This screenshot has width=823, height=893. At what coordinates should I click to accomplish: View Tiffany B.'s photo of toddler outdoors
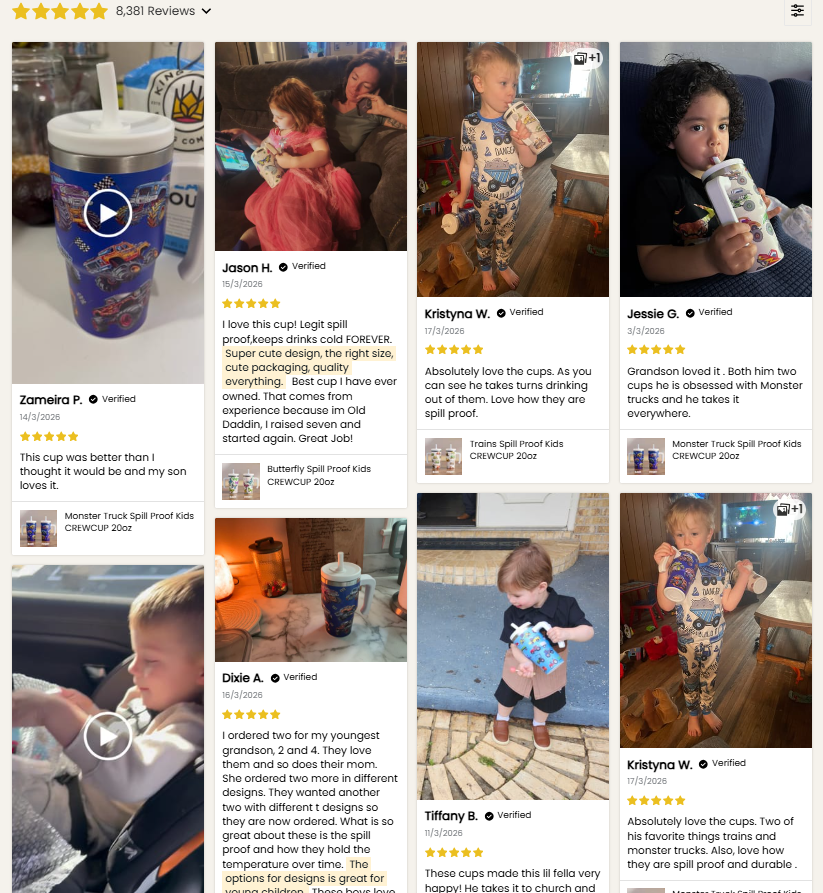pyautogui.click(x=513, y=646)
